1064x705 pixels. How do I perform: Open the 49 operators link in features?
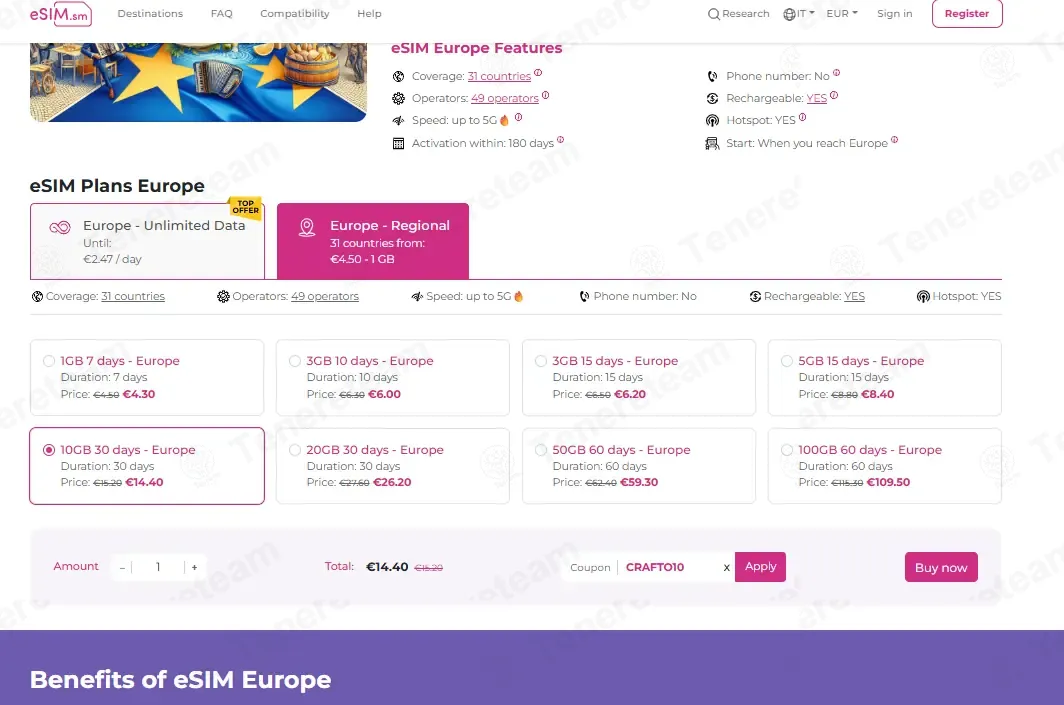(x=505, y=98)
